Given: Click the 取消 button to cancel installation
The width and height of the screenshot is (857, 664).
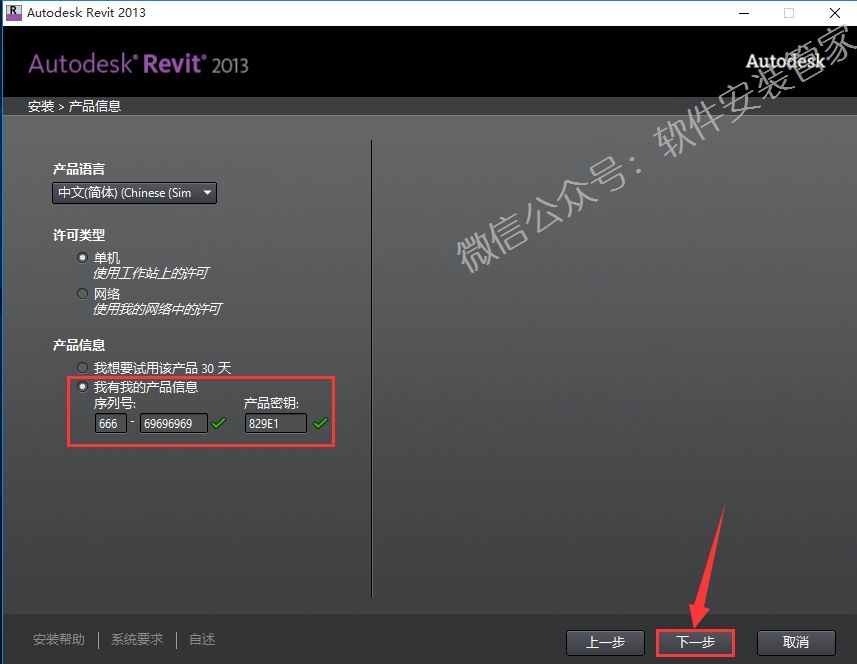Looking at the screenshot, I should (795, 643).
